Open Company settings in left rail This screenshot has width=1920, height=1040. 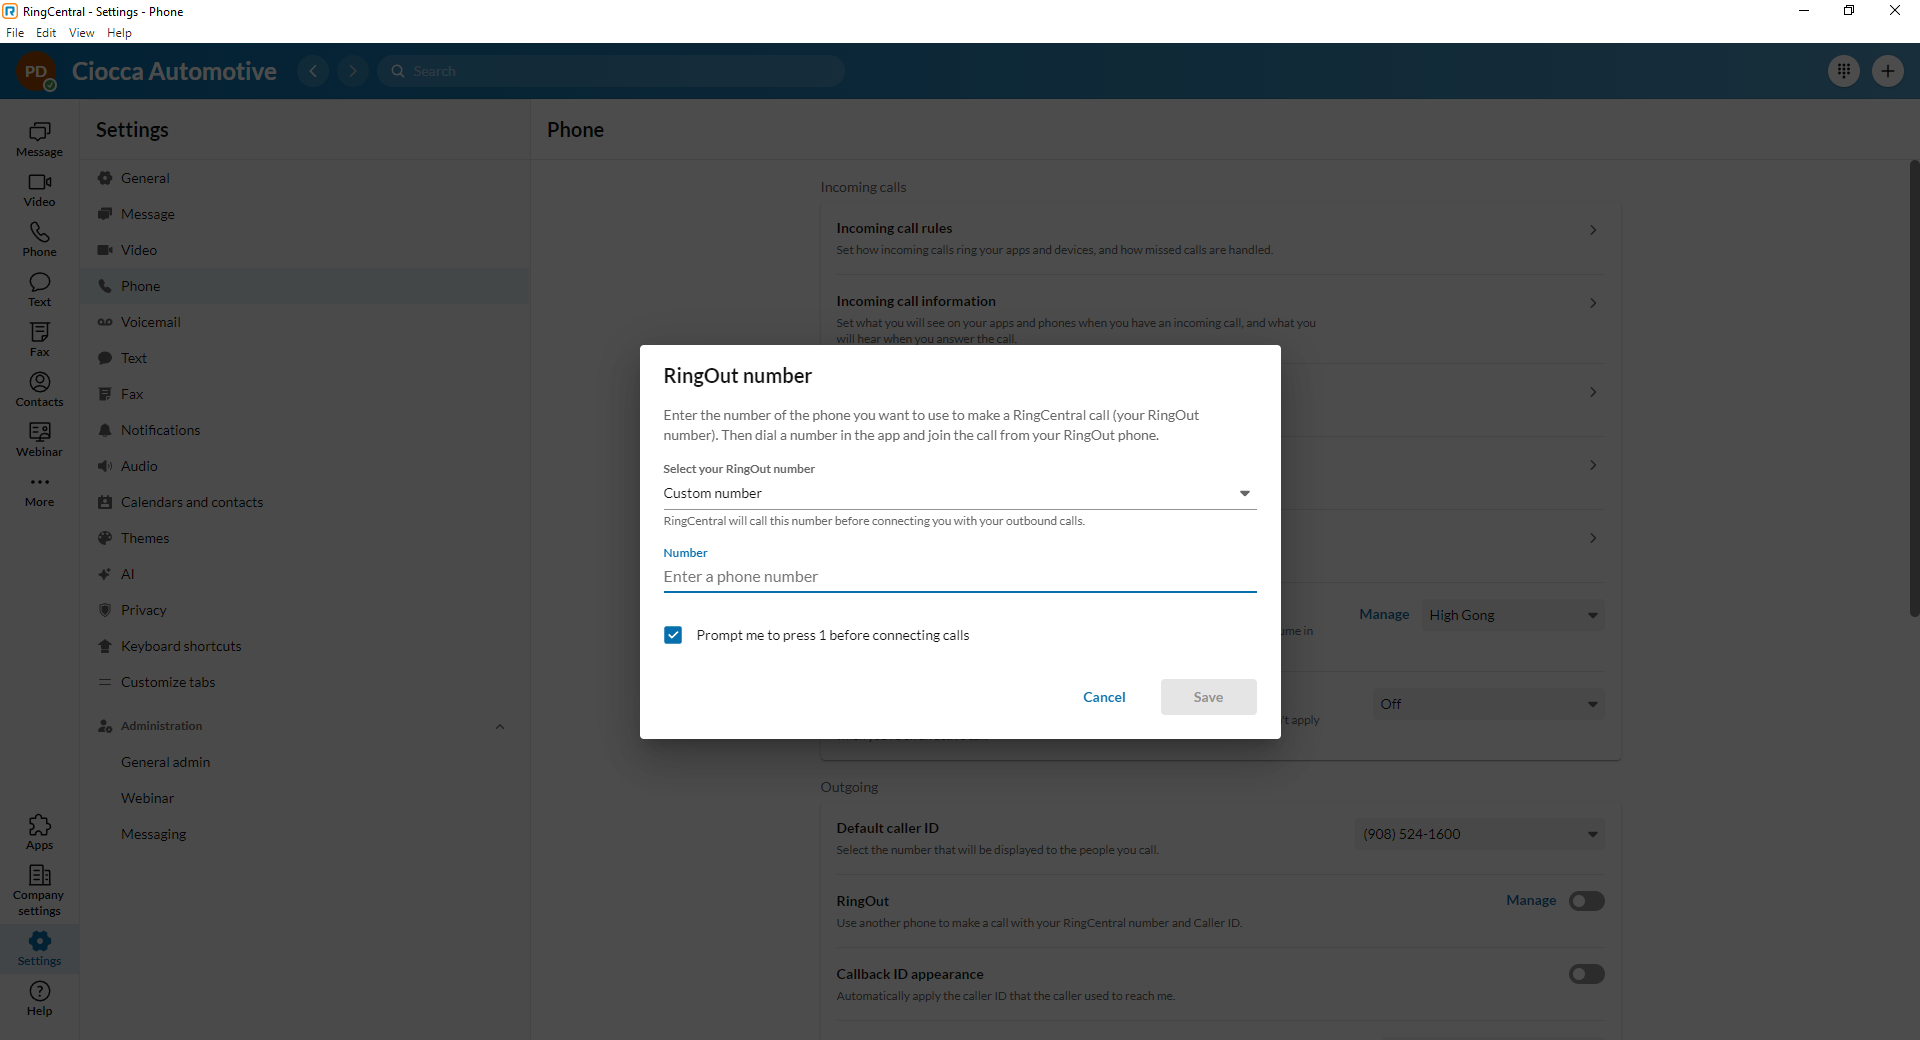(x=39, y=890)
